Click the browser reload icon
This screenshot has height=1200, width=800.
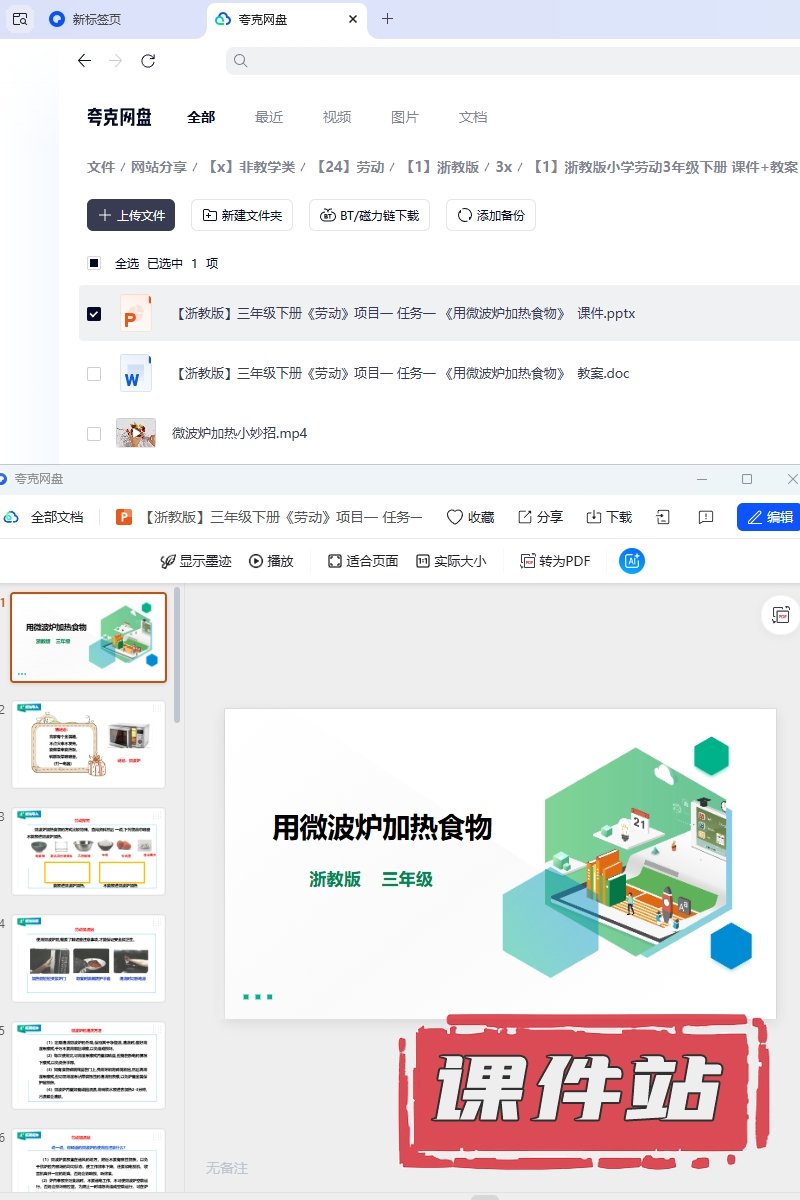(148, 61)
